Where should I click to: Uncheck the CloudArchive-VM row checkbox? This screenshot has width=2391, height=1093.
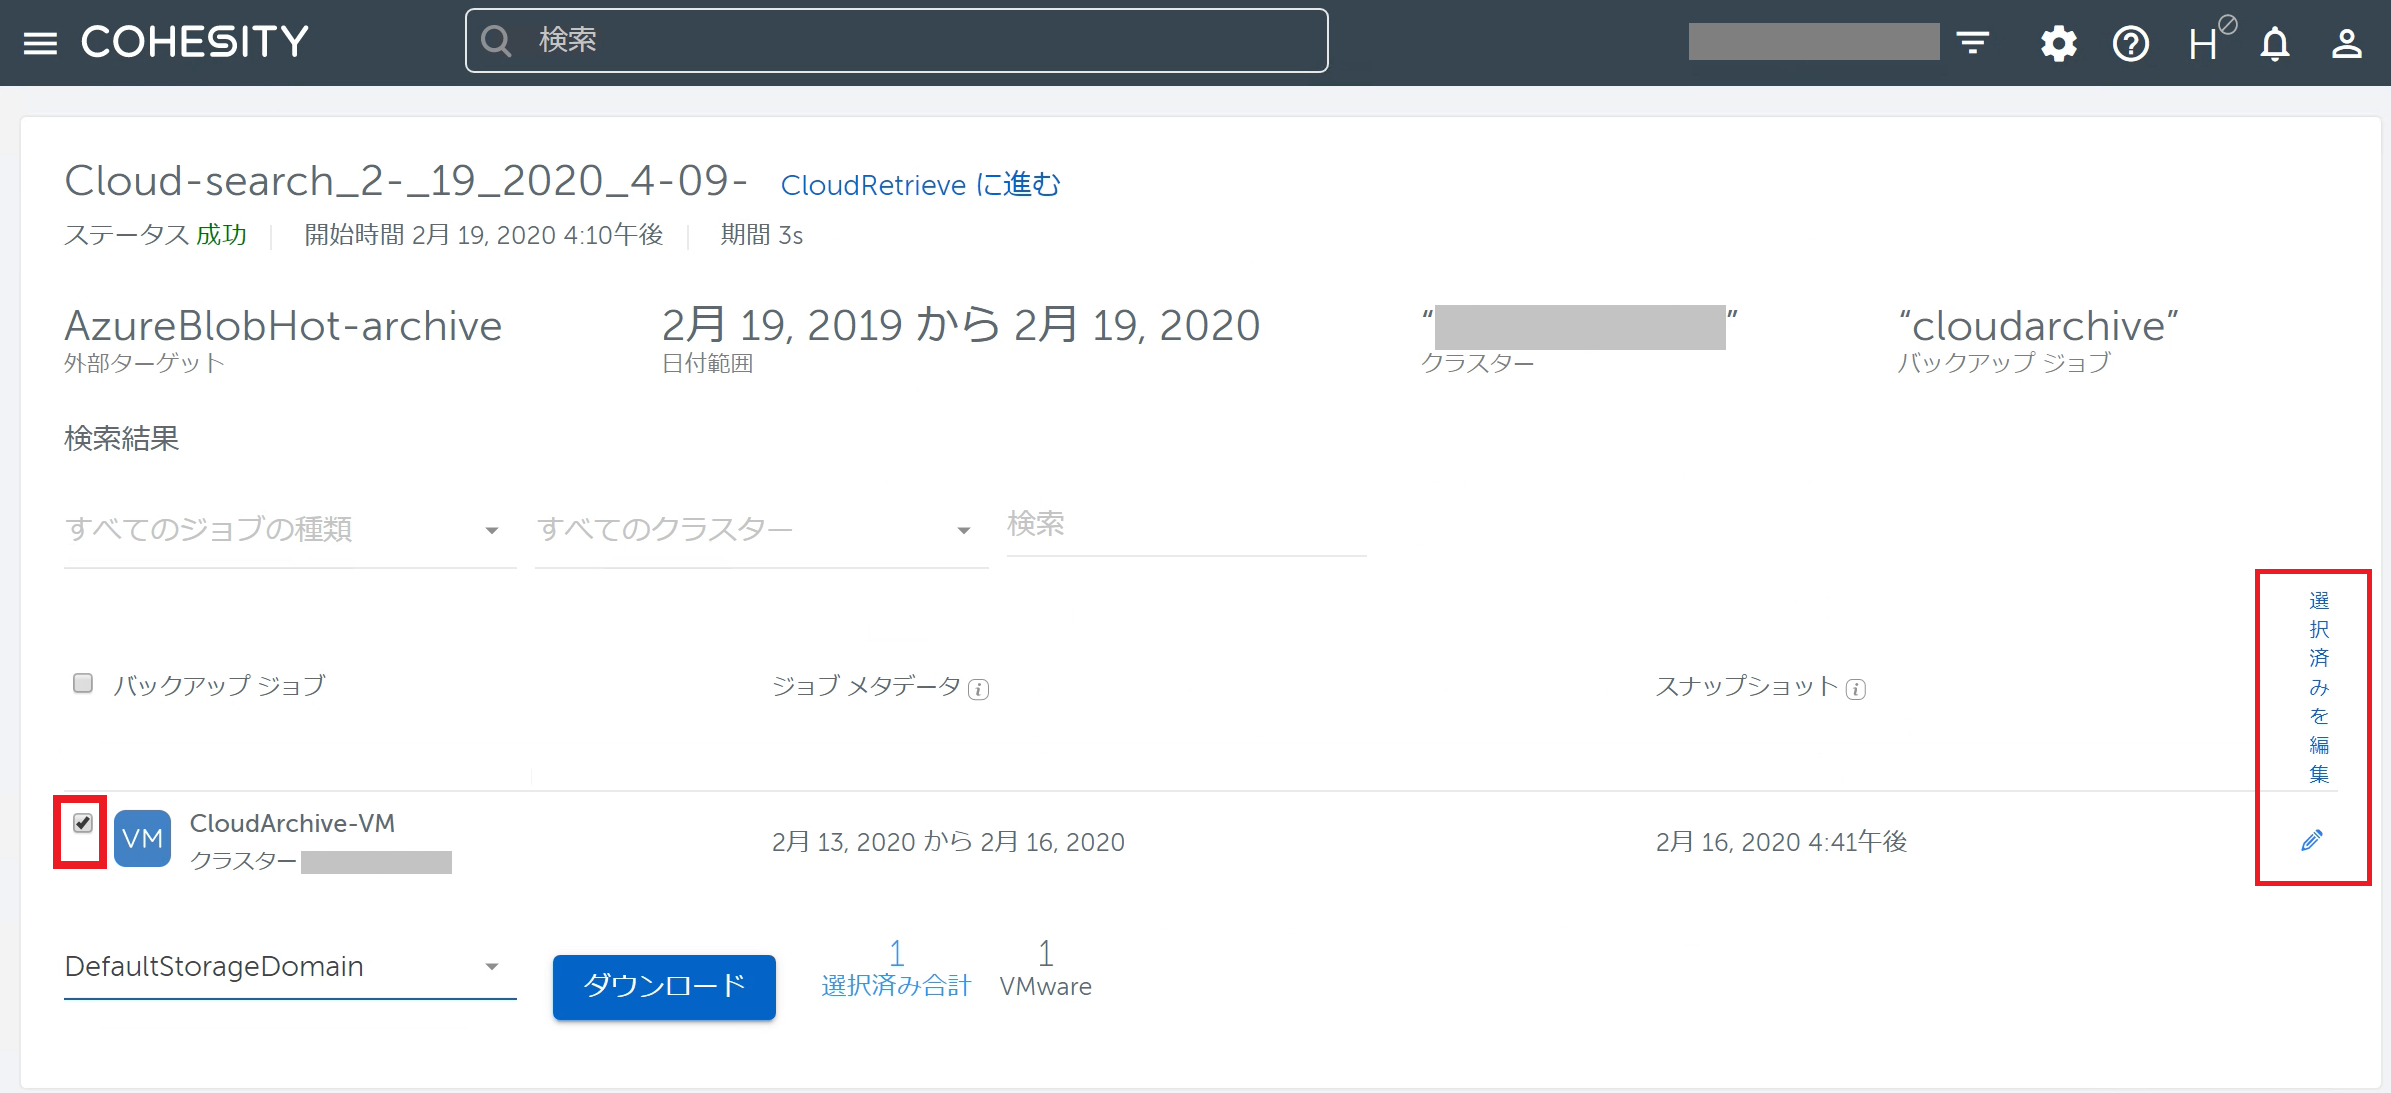pyautogui.click(x=83, y=823)
